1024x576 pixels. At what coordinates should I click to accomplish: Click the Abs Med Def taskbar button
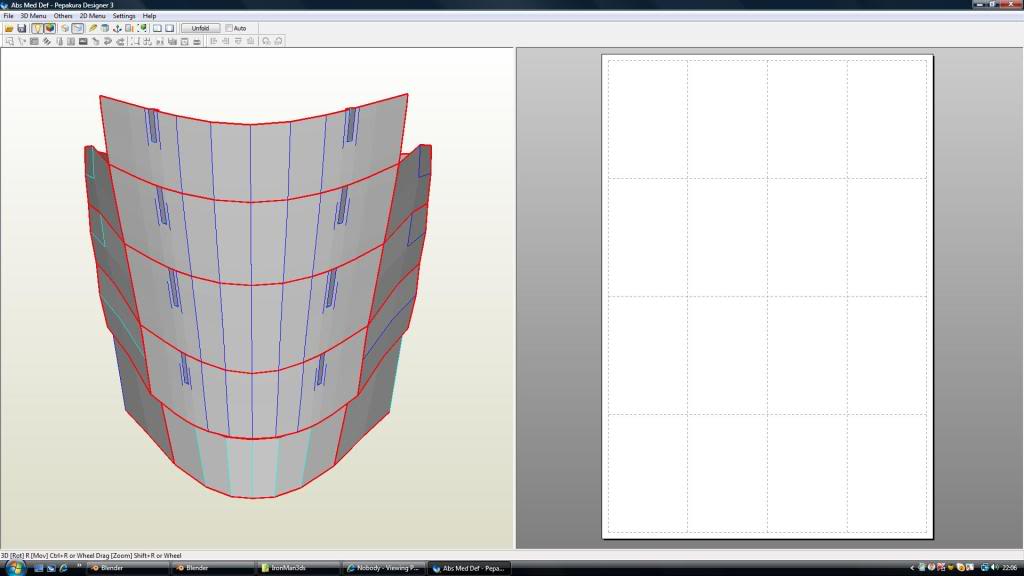pos(470,568)
